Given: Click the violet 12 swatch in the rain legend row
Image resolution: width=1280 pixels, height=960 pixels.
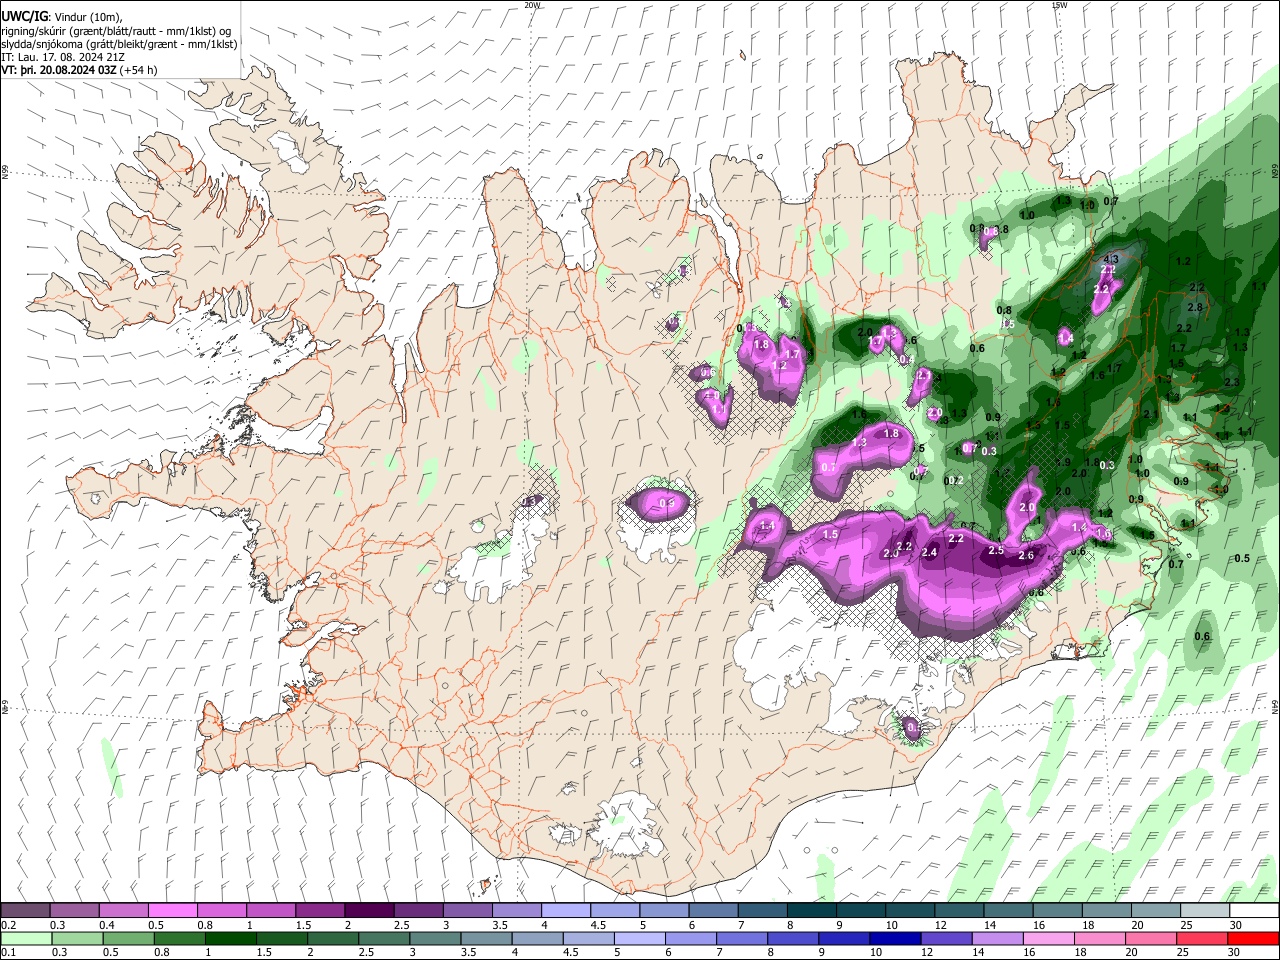Looking at the screenshot, I should click(x=947, y=938).
